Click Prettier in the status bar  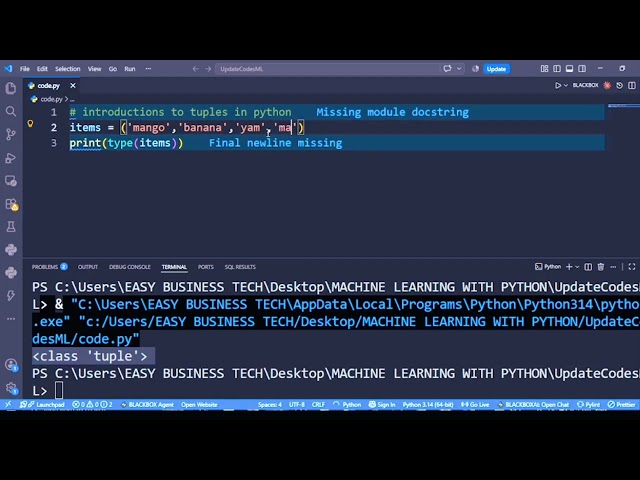tap(621, 404)
